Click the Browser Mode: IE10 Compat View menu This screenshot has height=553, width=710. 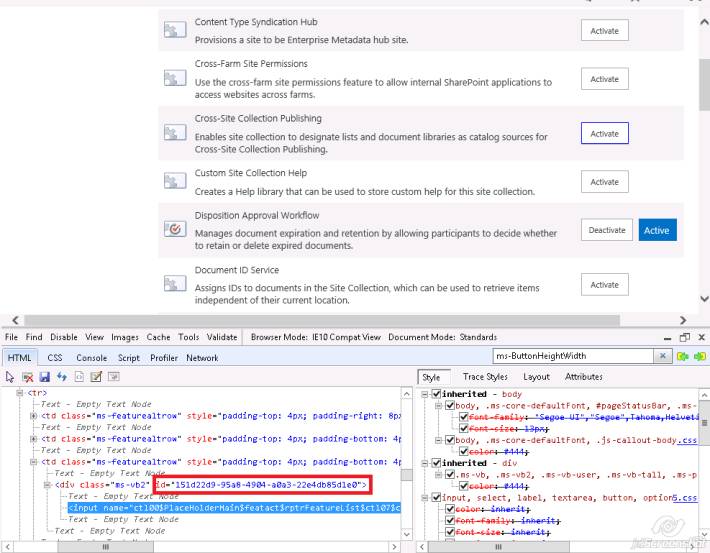click(x=316, y=337)
